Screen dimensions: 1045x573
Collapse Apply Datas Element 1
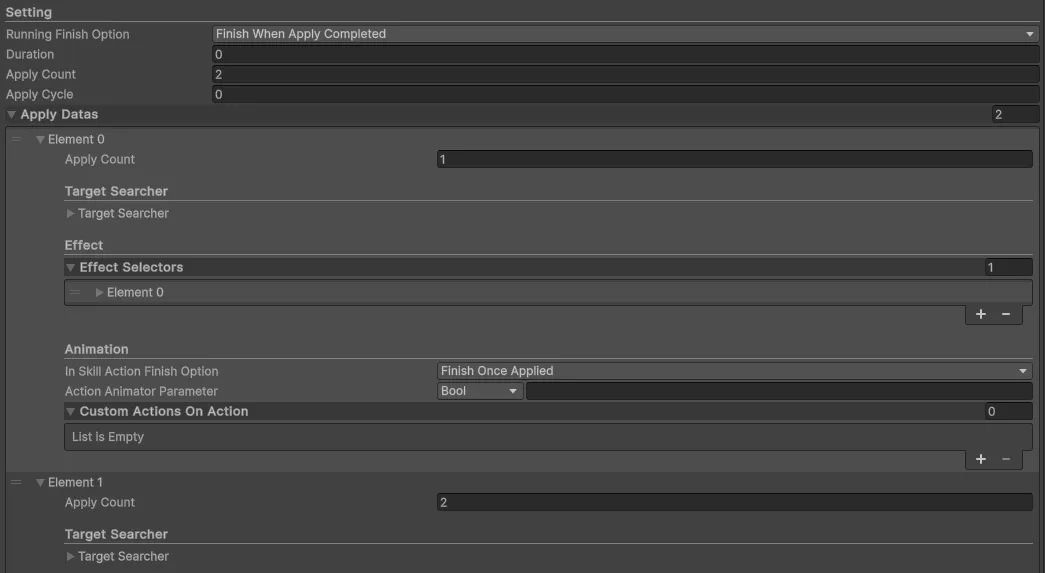coord(41,483)
